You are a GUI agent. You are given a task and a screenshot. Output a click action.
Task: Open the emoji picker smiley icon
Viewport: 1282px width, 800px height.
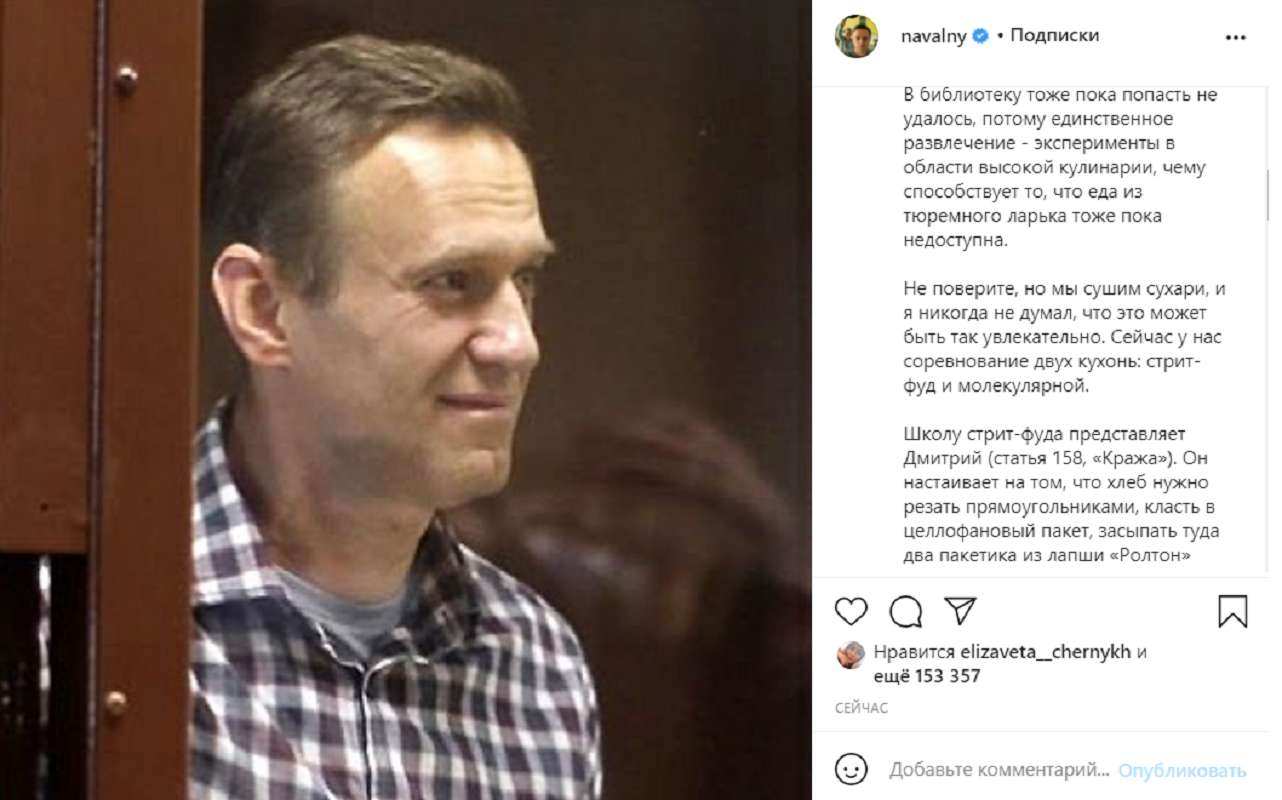click(x=851, y=770)
